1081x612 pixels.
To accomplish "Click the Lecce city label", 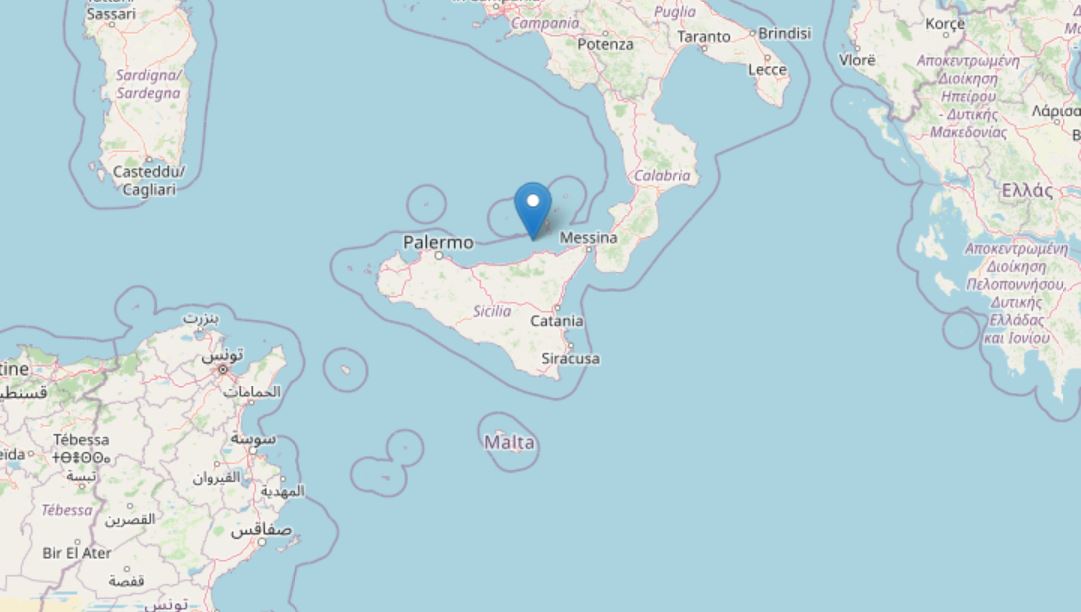I will click(x=767, y=70).
